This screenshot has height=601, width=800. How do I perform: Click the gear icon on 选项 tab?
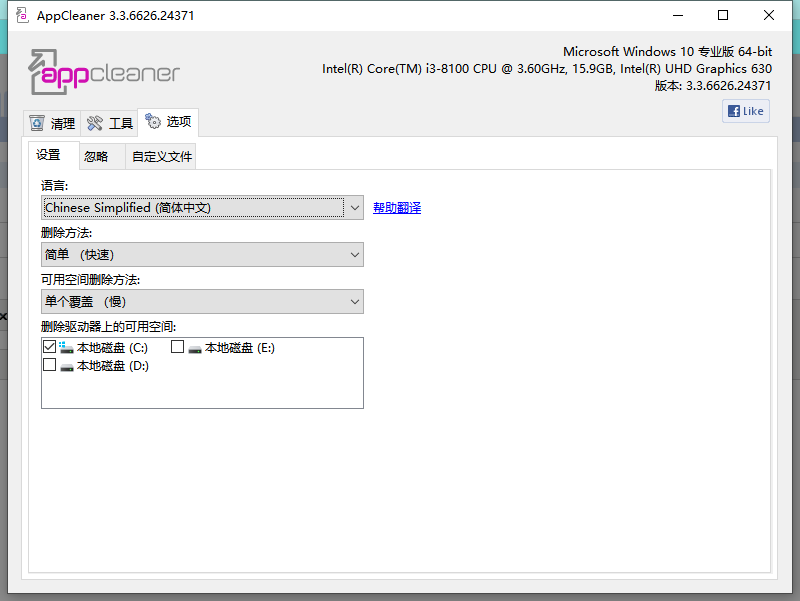(153, 121)
